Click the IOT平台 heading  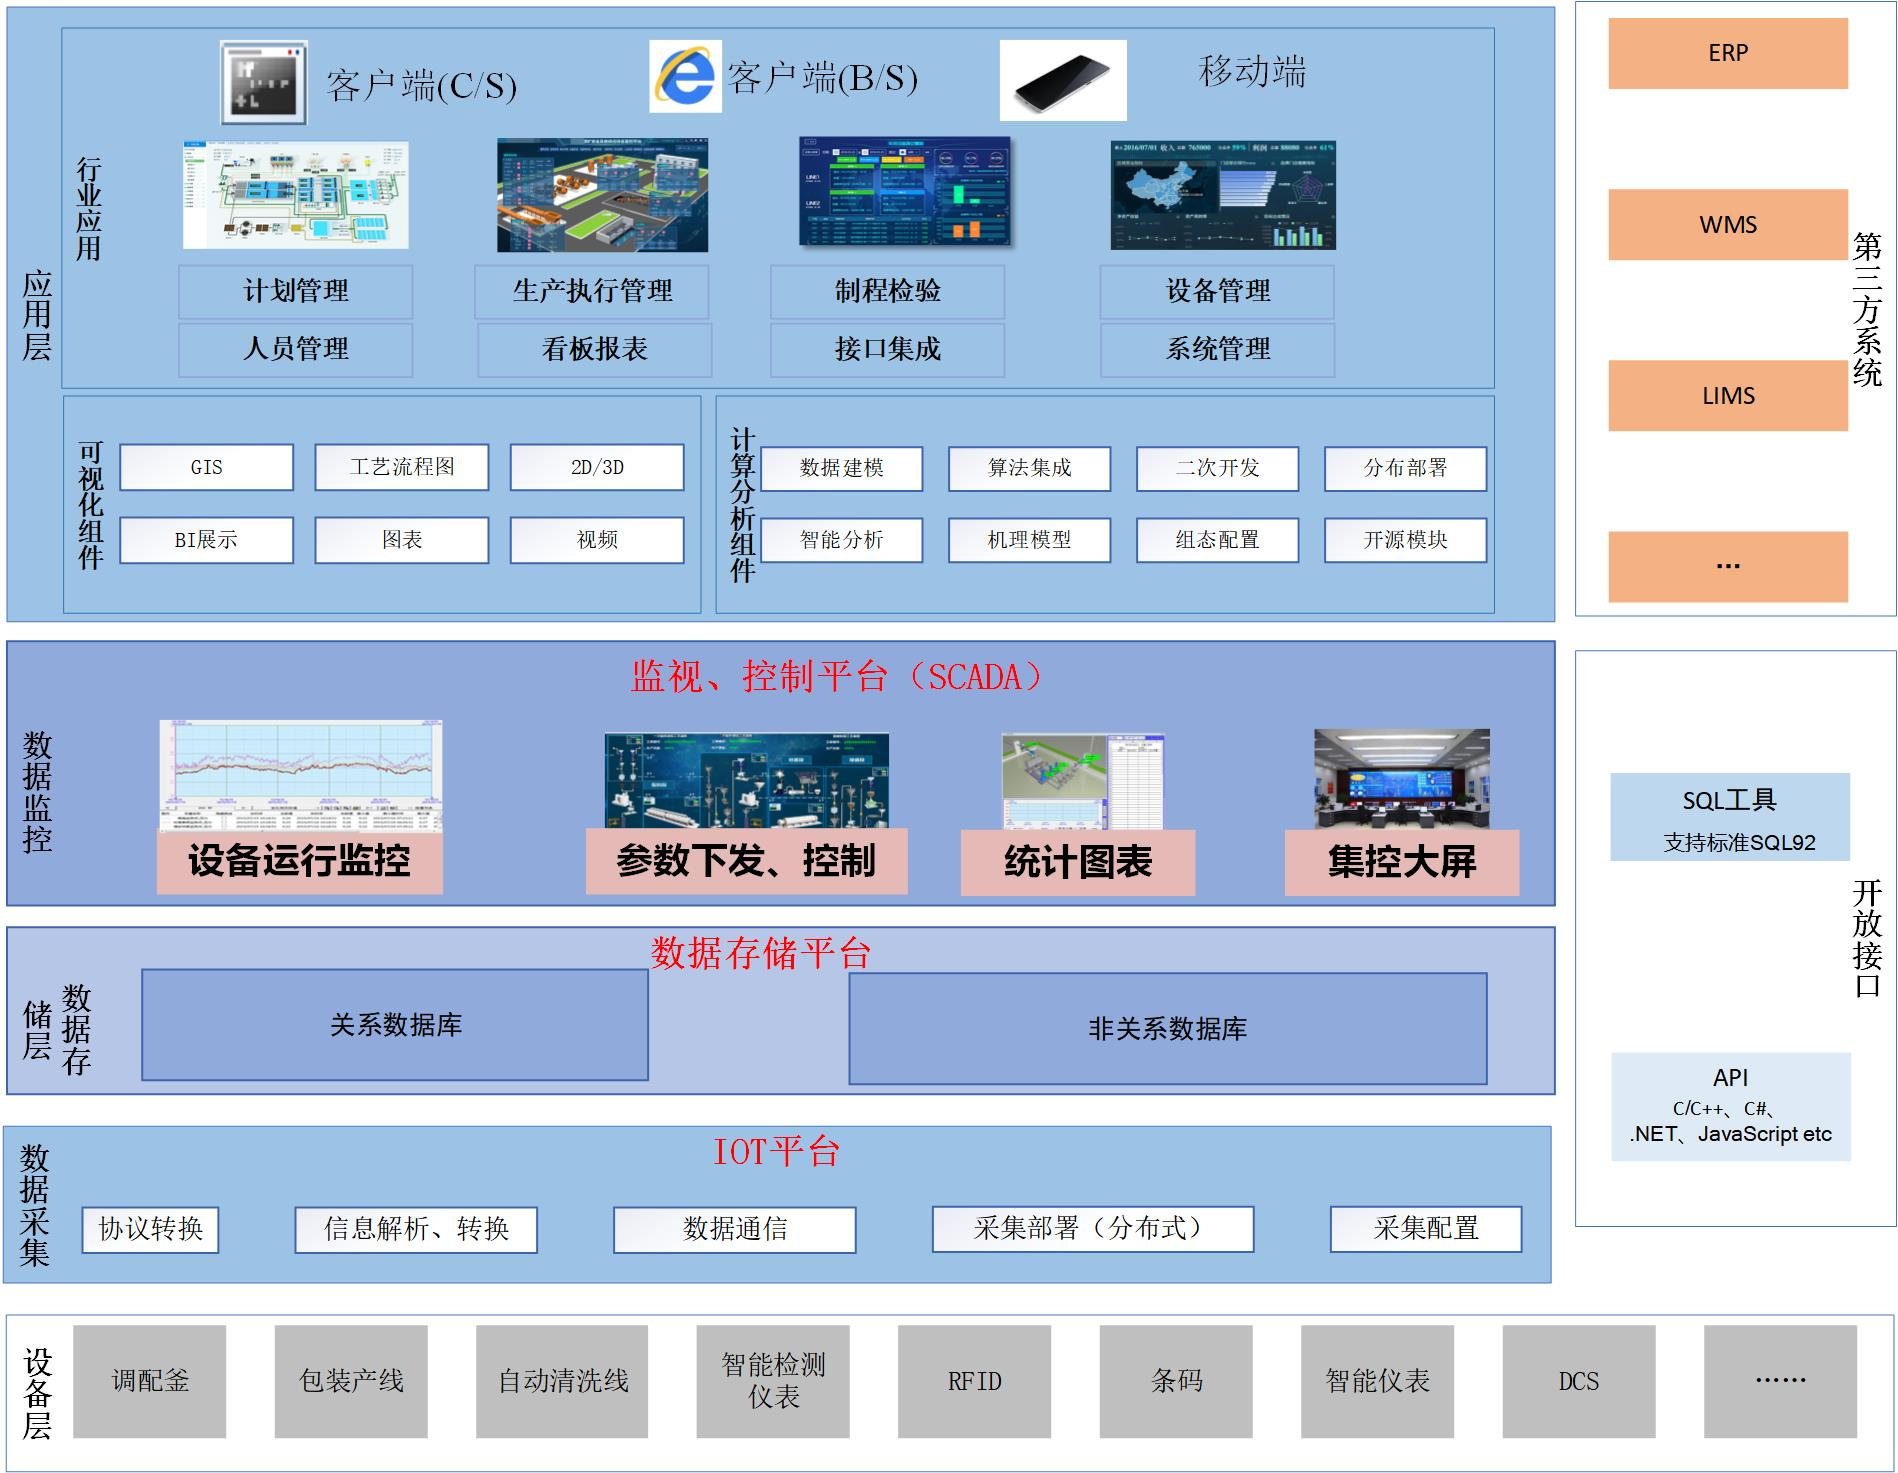tap(776, 1151)
